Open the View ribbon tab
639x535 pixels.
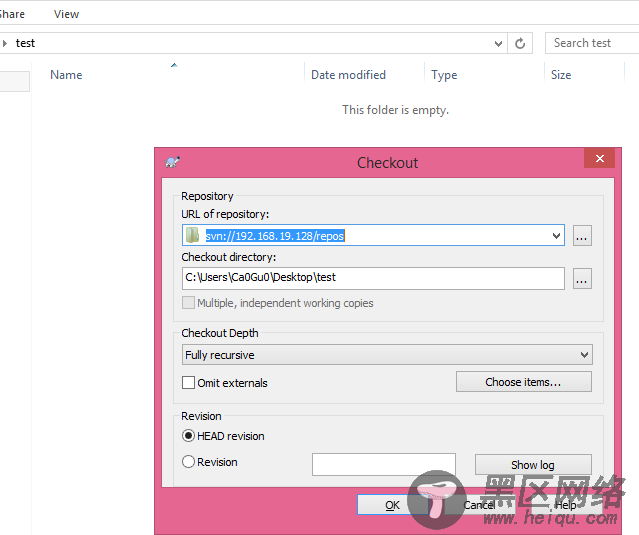(x=66, y=14)
